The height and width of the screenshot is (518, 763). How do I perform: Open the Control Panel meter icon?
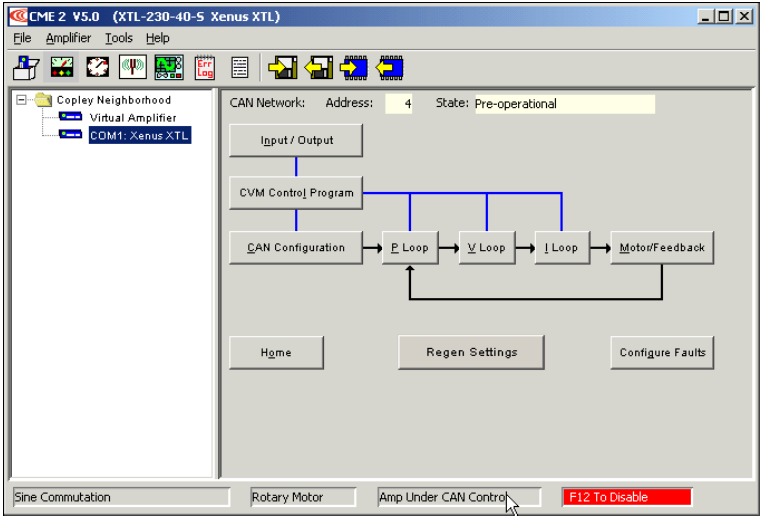(62, 67)
